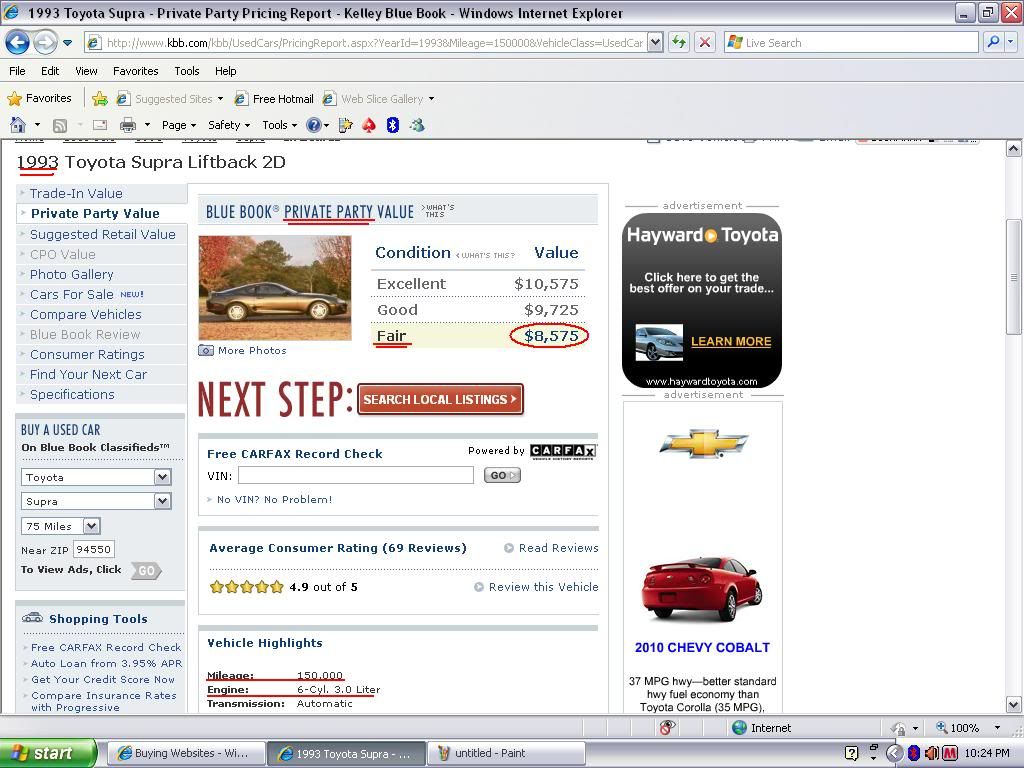Click the RSS feeds icon
The width and height of the screenshot is (1024, 768).
(60, 125)
